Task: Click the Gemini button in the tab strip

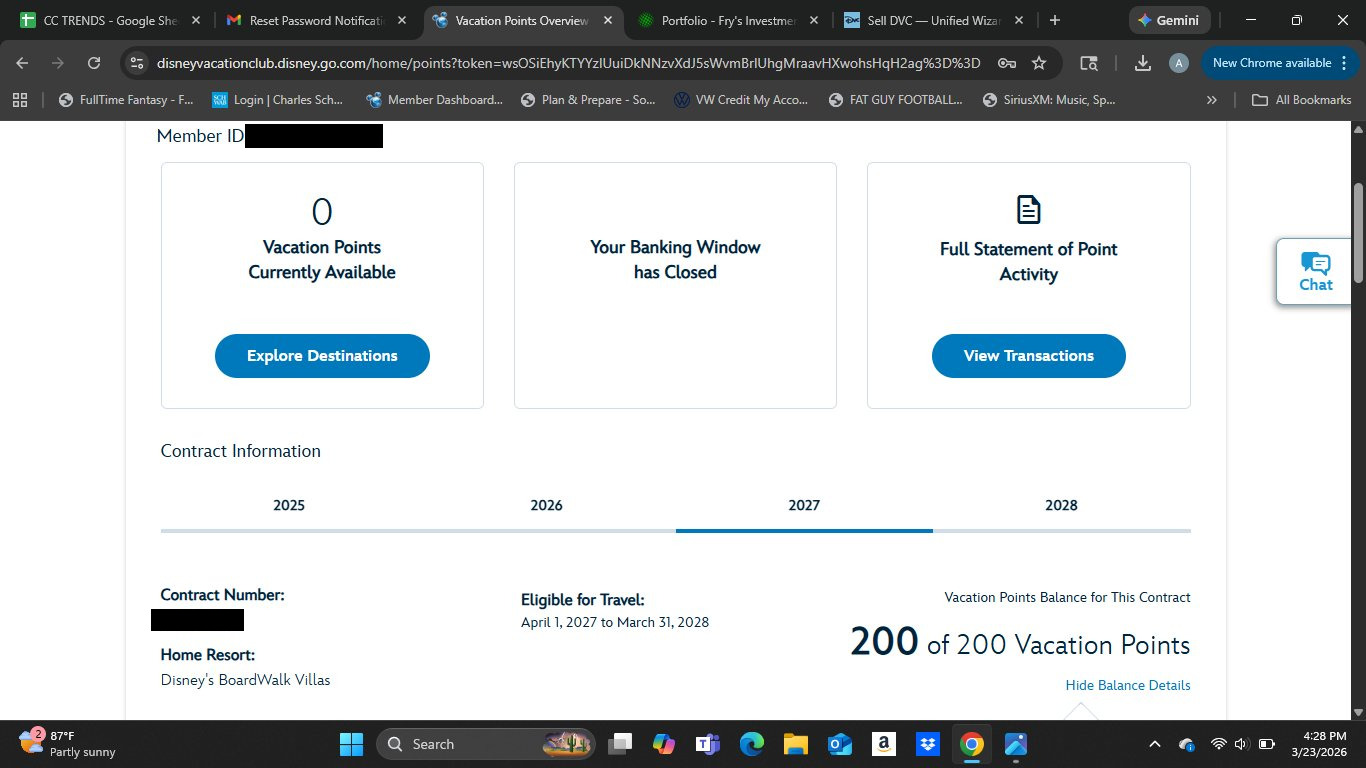Action: pos(1170,20)
